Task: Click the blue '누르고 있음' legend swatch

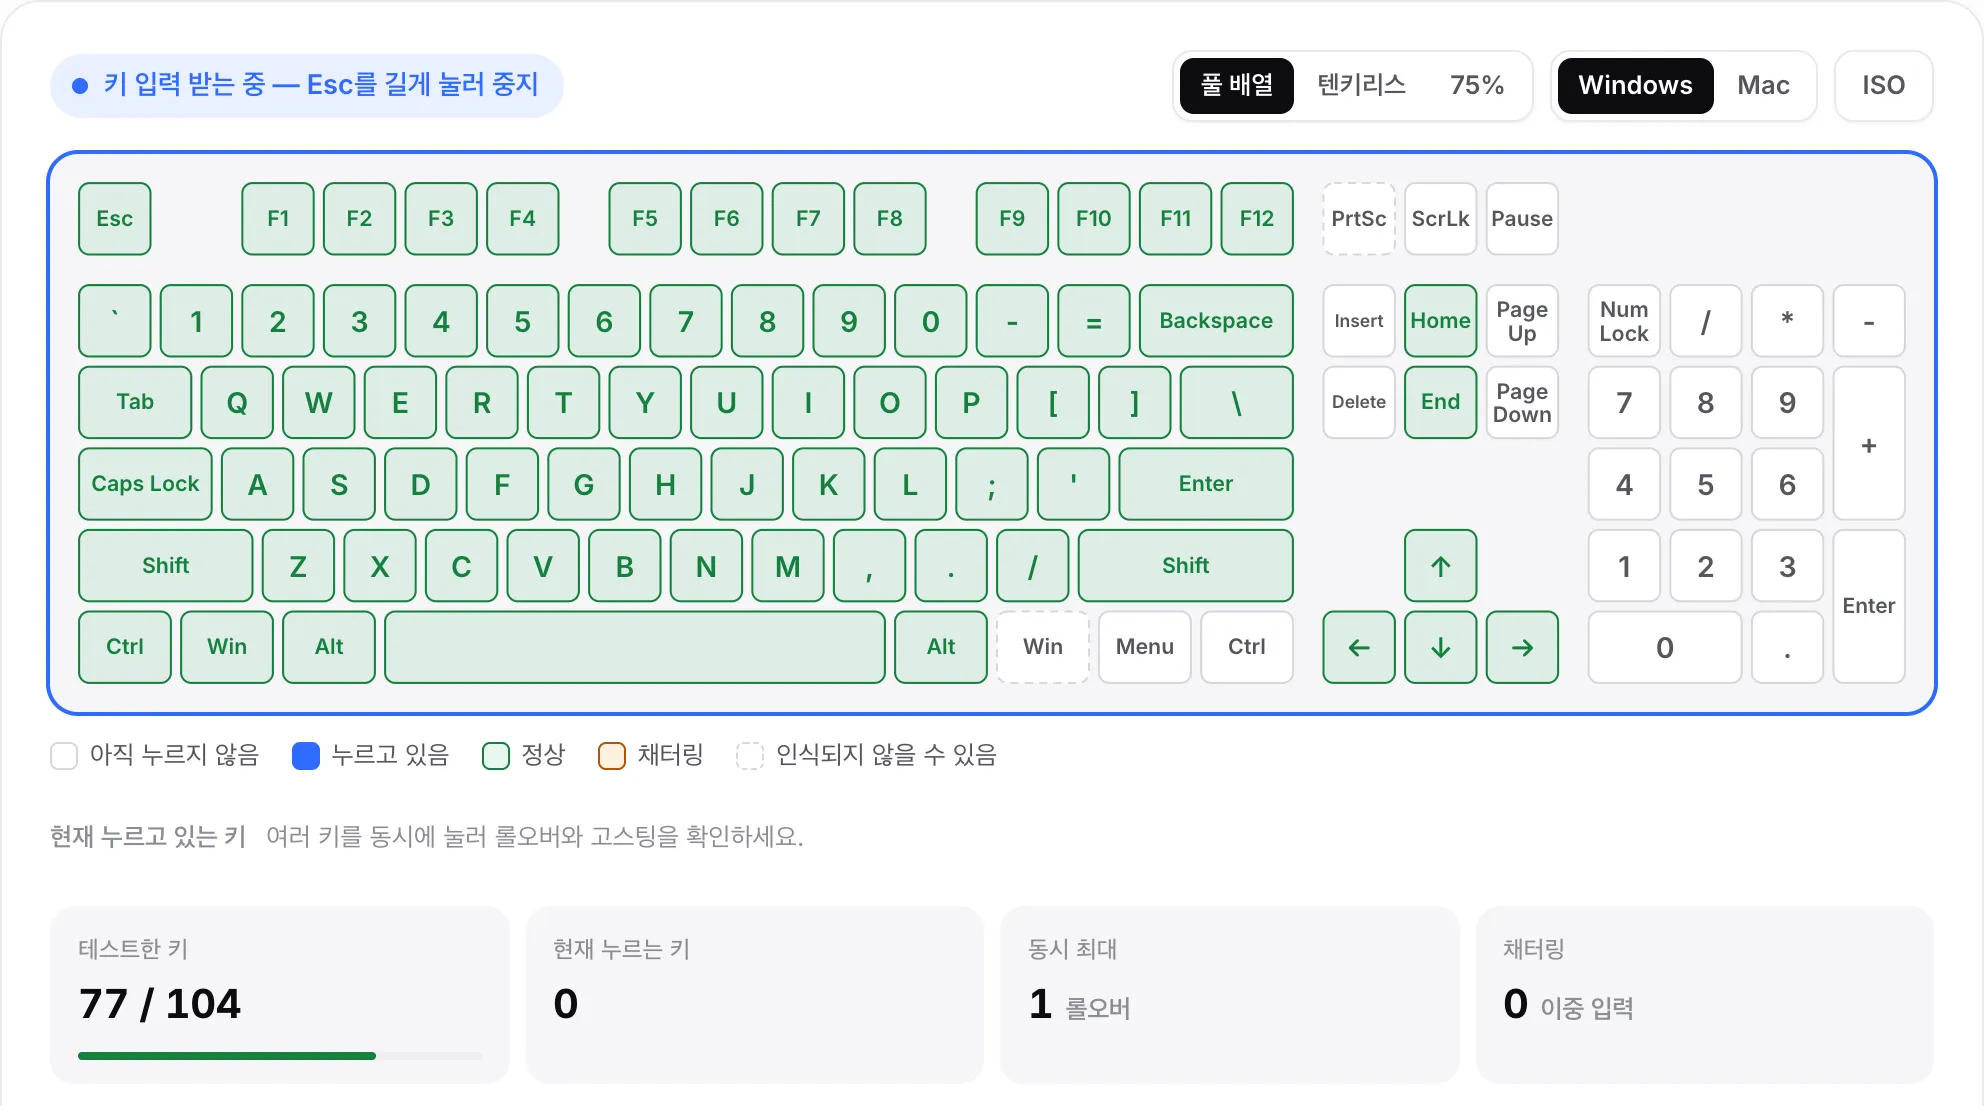Action: coord(305,755)
